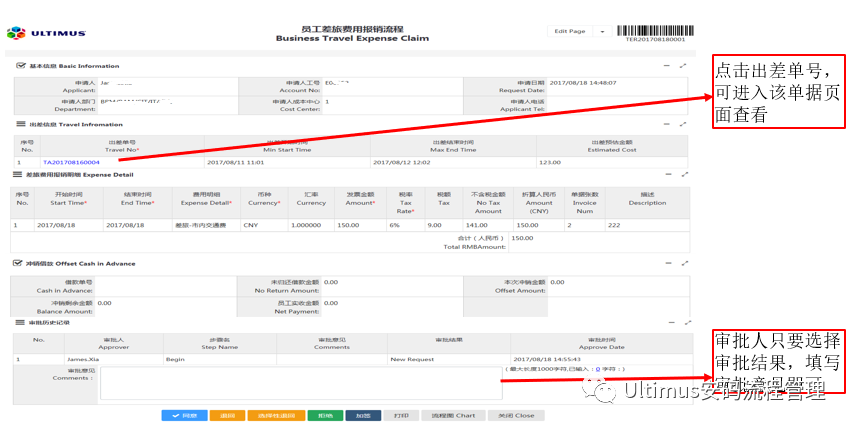Viewport: 853px width, 428px height.
Task: Click the Ultimus logo
Action: [46, 33]
